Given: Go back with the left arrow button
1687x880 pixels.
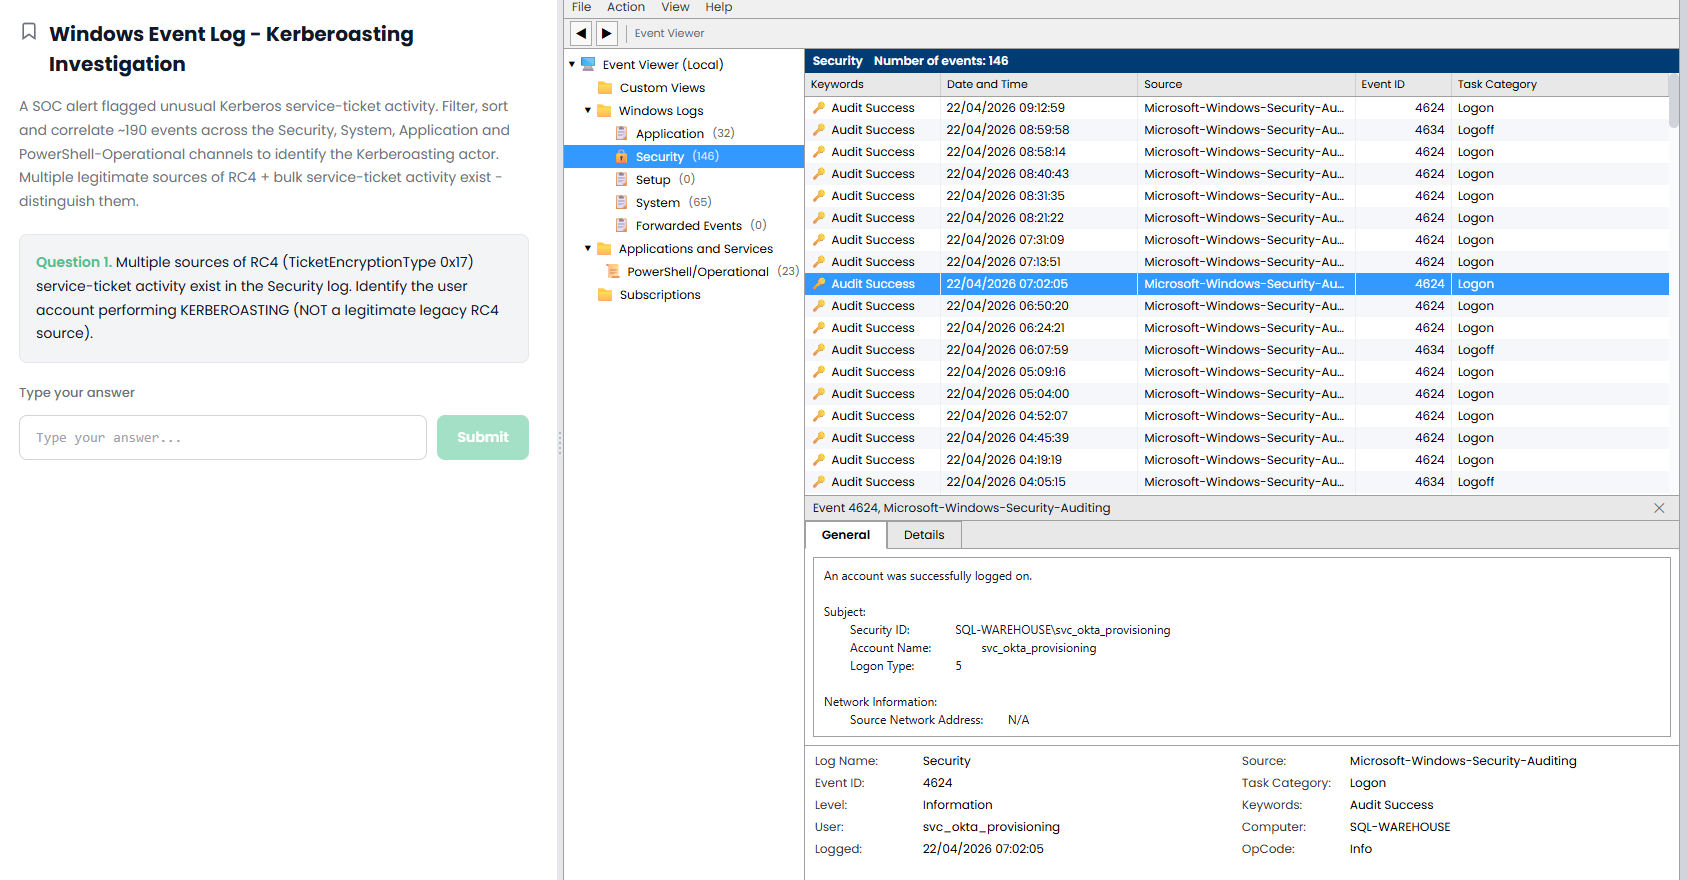Looking at the screenshot, I should 581,33.
